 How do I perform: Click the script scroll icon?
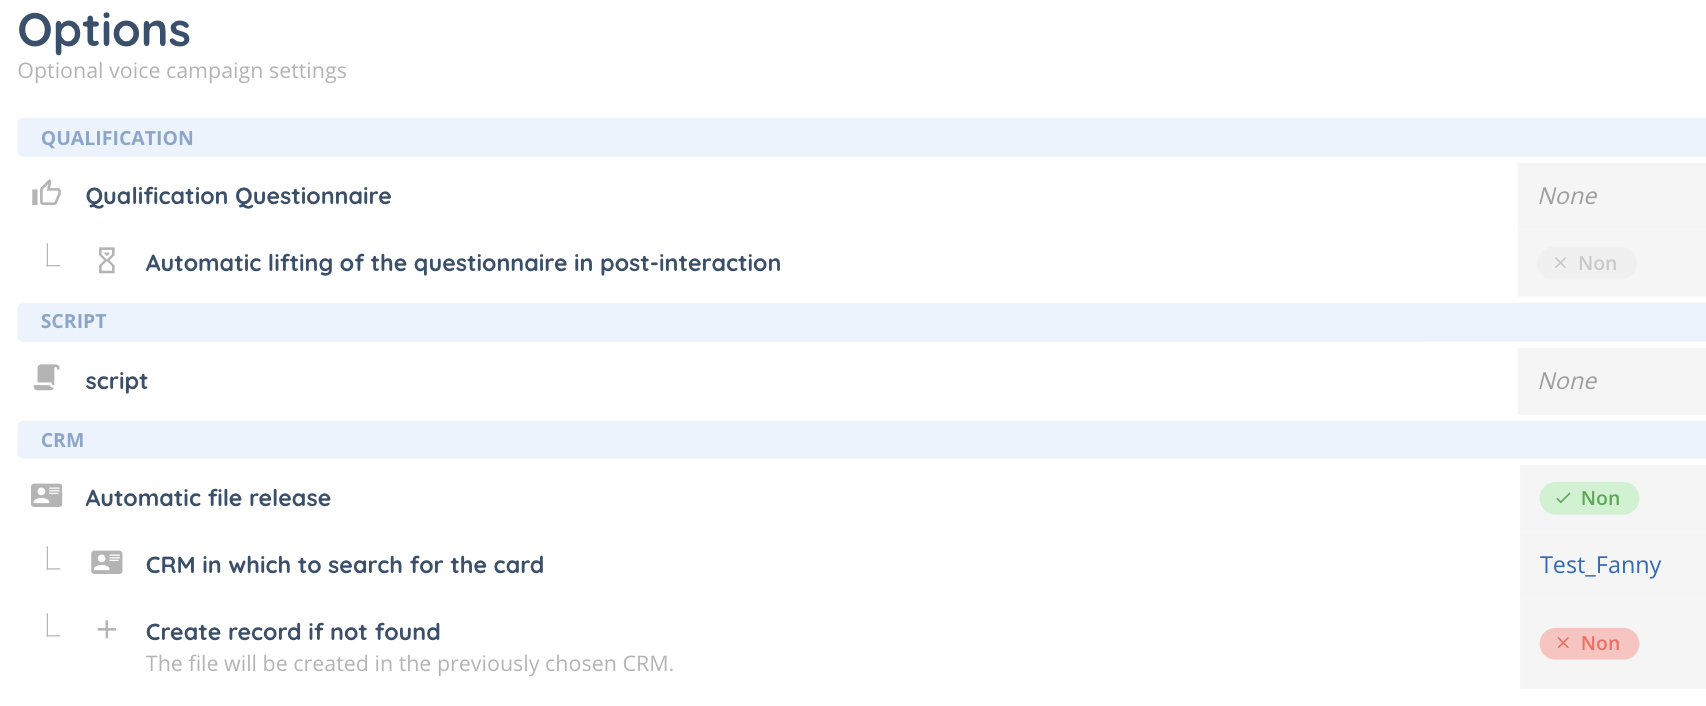(x=46, y=378)
